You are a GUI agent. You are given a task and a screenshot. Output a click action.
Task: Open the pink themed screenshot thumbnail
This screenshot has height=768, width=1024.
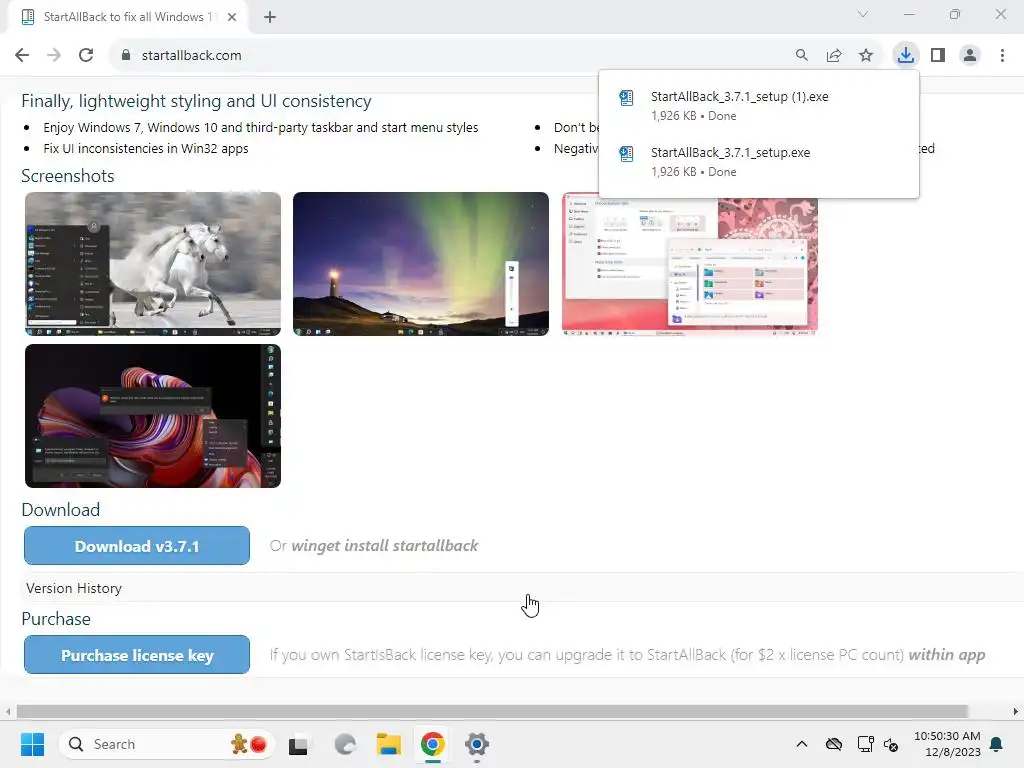[x=690, y=266]
